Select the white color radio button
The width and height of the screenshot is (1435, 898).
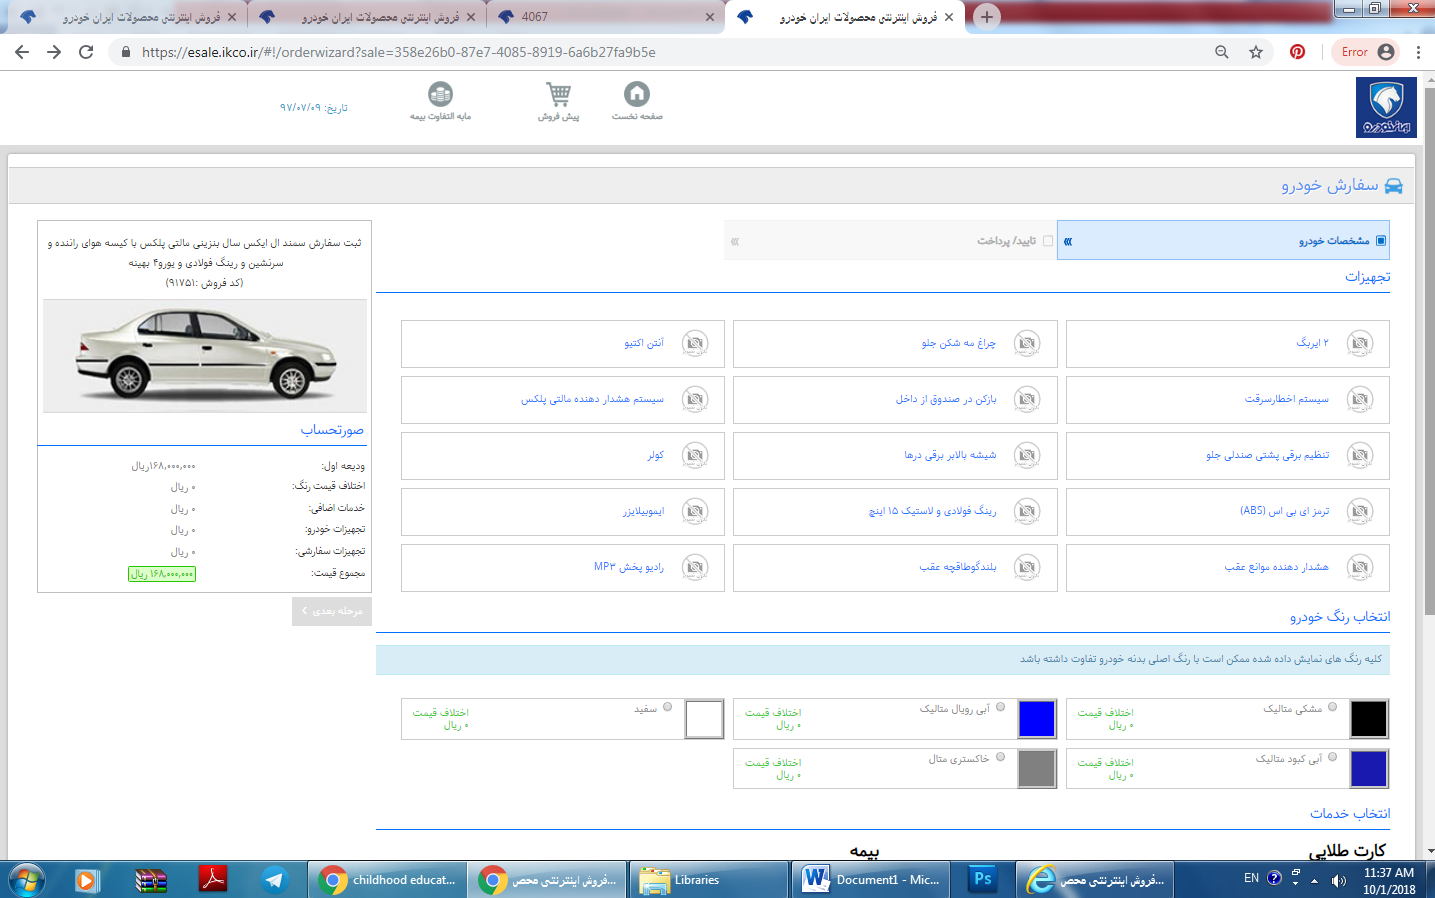pyautogui.click(x=667, y=707)
